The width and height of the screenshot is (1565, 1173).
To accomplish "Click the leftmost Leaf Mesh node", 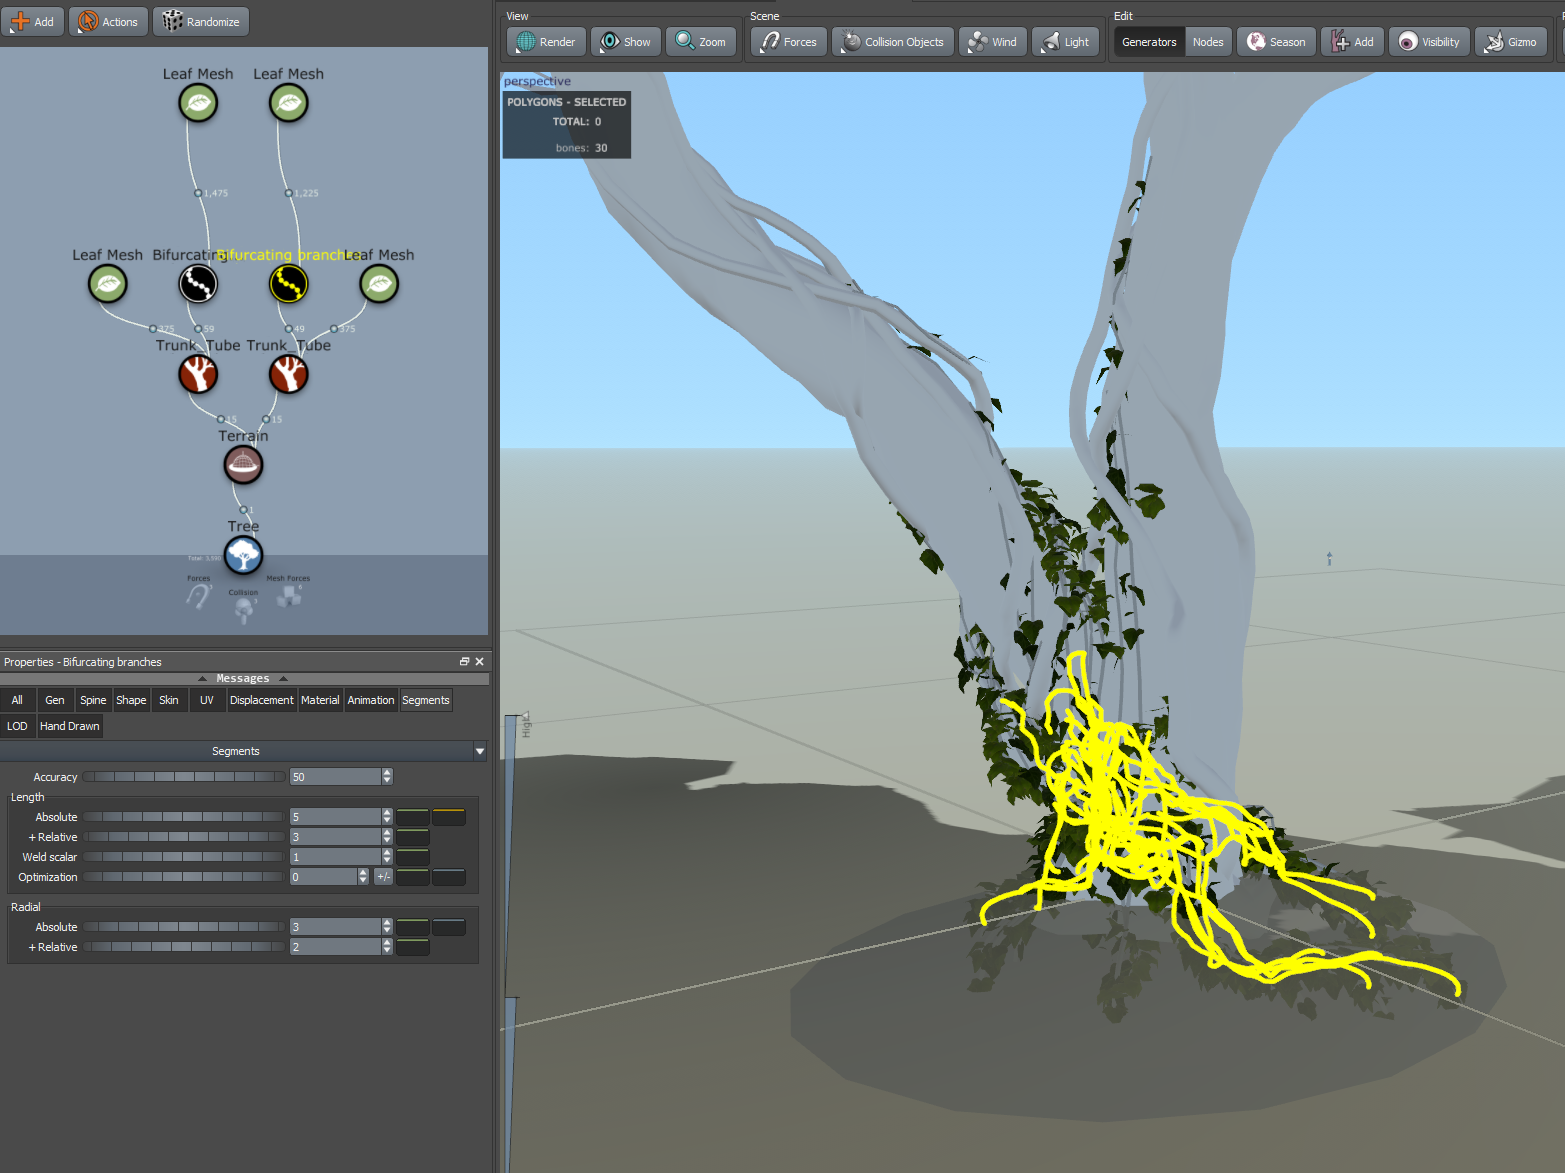I will coord(108,284).
